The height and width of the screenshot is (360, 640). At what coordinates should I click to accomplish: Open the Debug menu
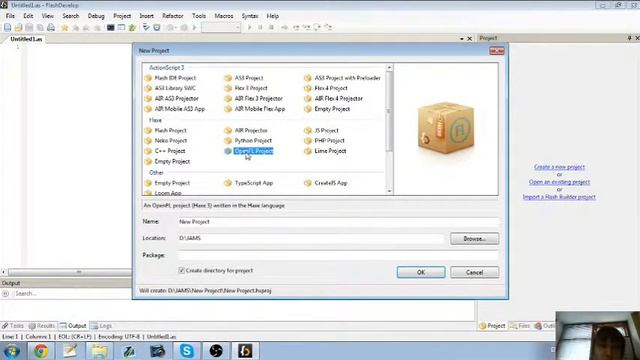(96, 16)
